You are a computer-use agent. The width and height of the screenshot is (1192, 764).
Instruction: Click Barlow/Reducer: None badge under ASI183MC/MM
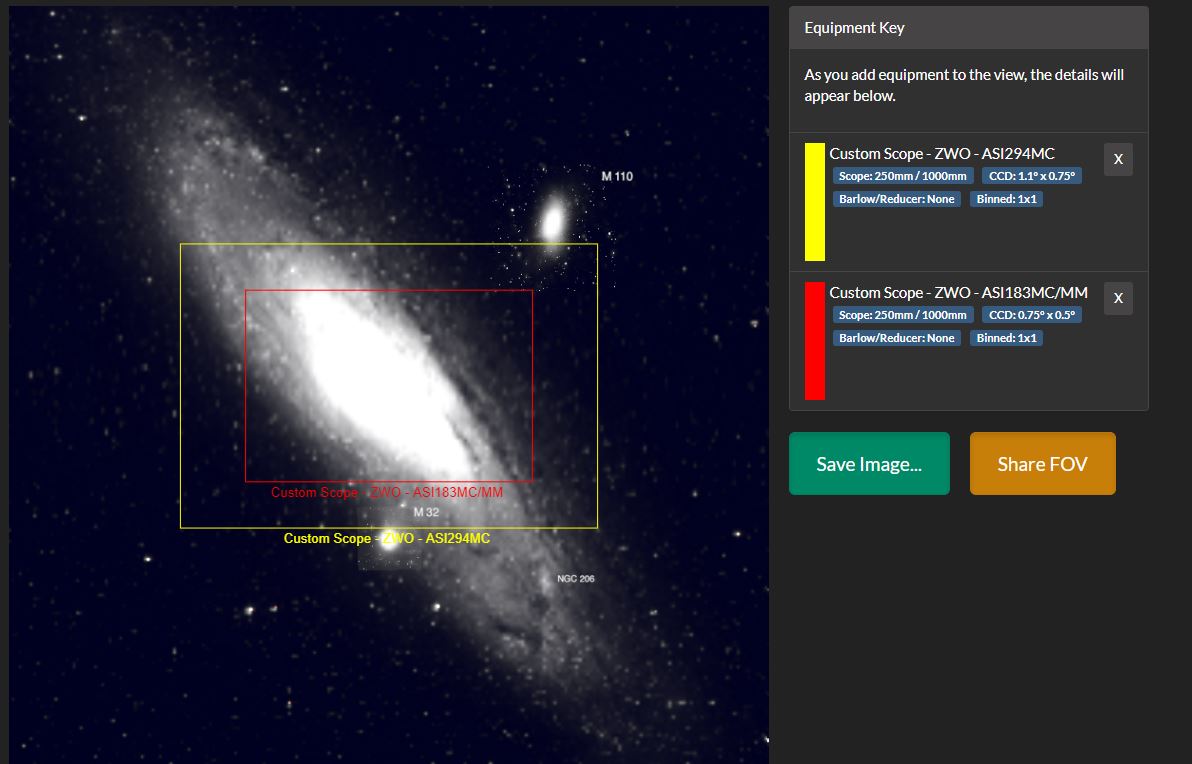[897, 338]
